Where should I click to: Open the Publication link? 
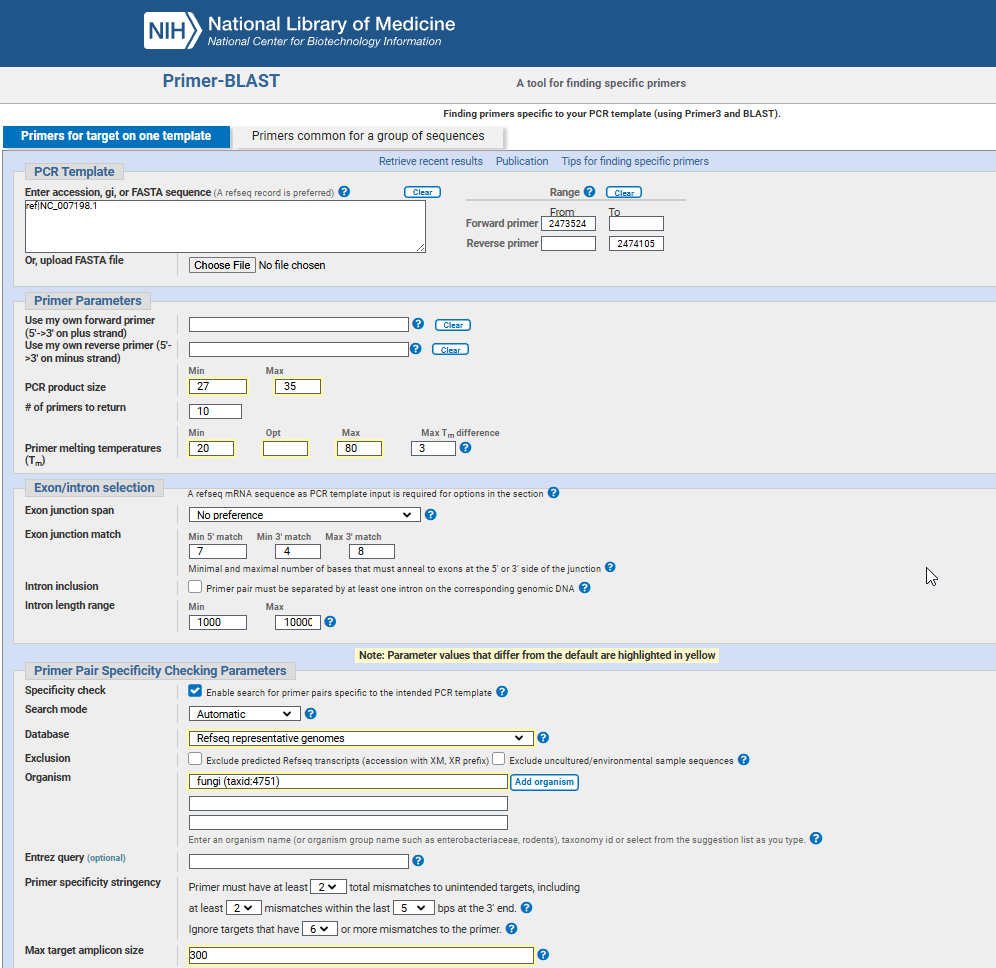click(522, 161)
